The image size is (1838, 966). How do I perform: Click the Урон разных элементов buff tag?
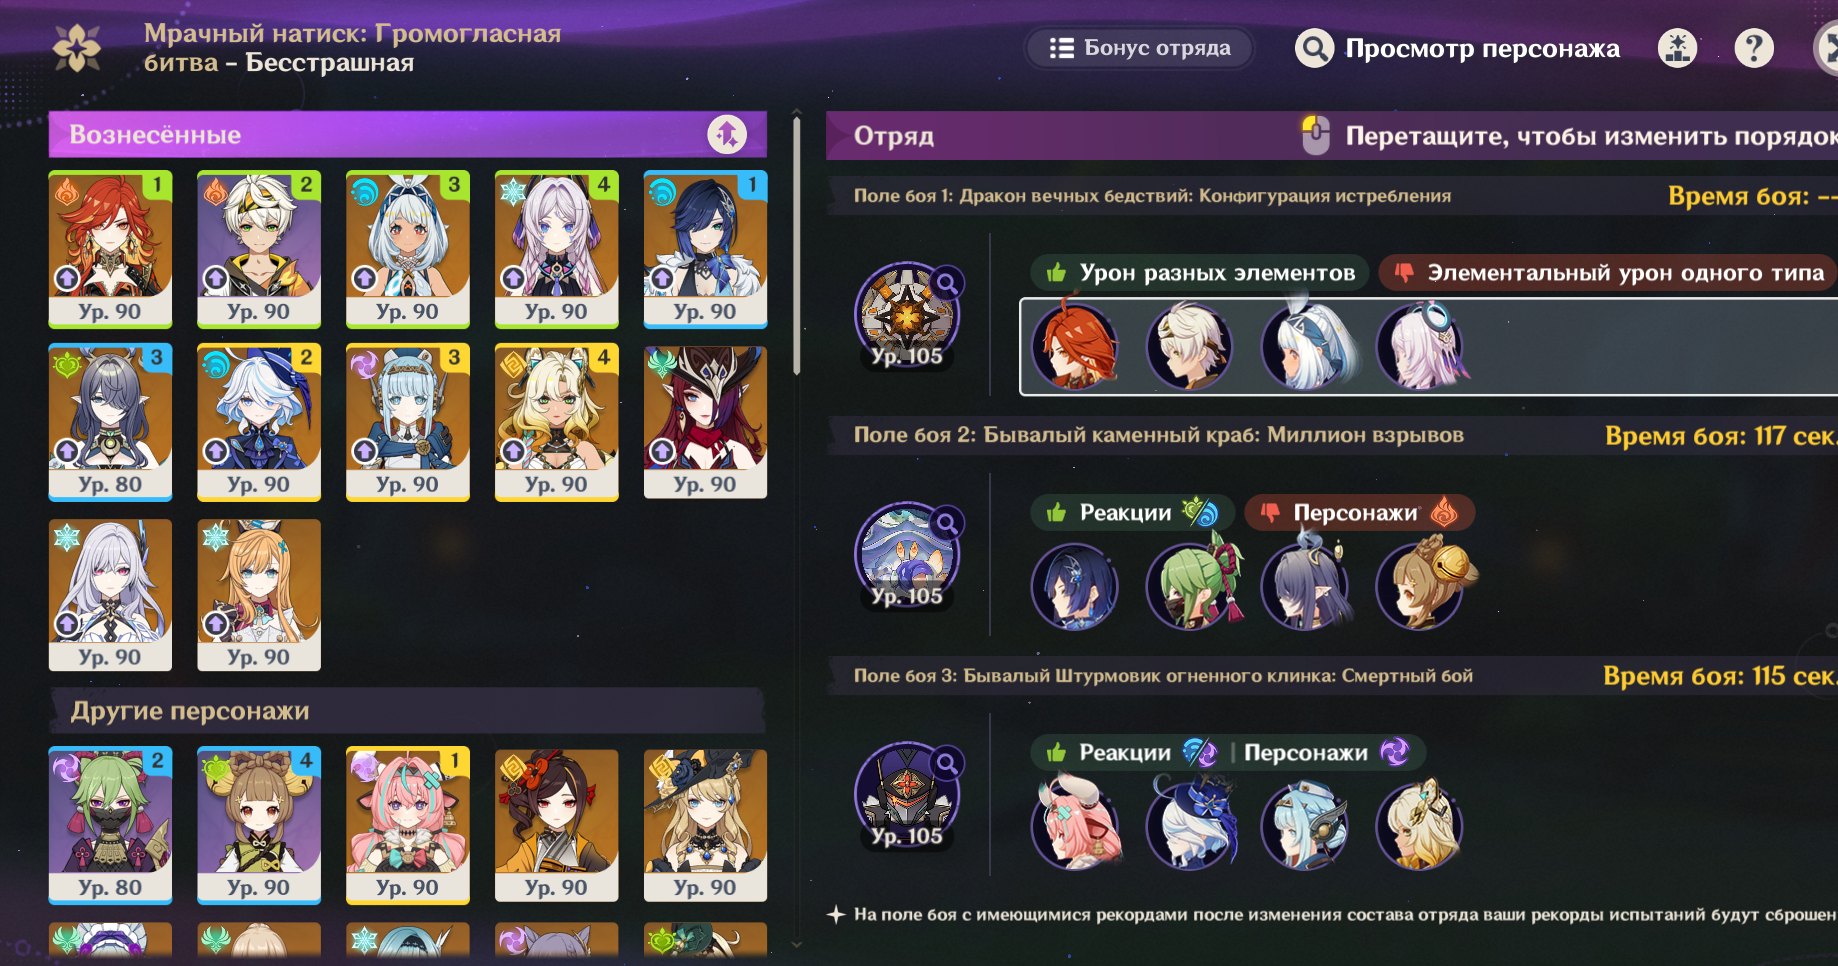click(1200, 273)
